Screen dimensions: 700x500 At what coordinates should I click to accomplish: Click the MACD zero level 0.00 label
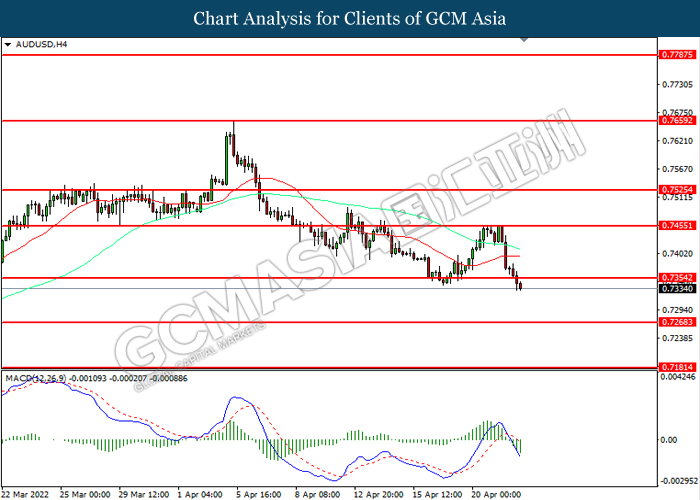pyautogui.click(x=668, y=440)
